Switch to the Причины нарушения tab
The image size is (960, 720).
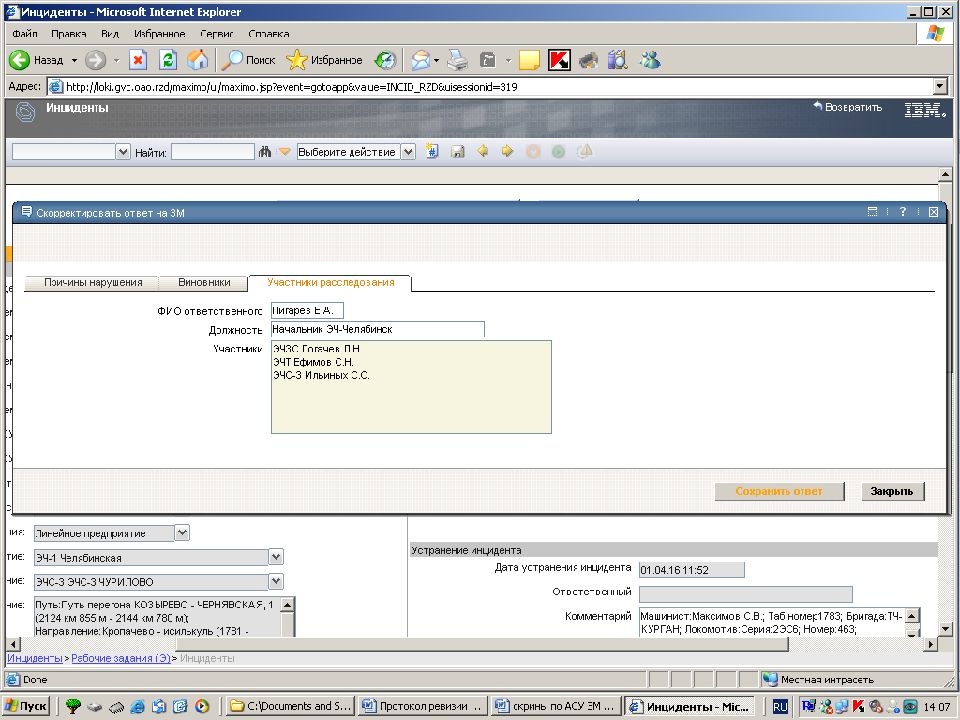(x=92, y=282)
